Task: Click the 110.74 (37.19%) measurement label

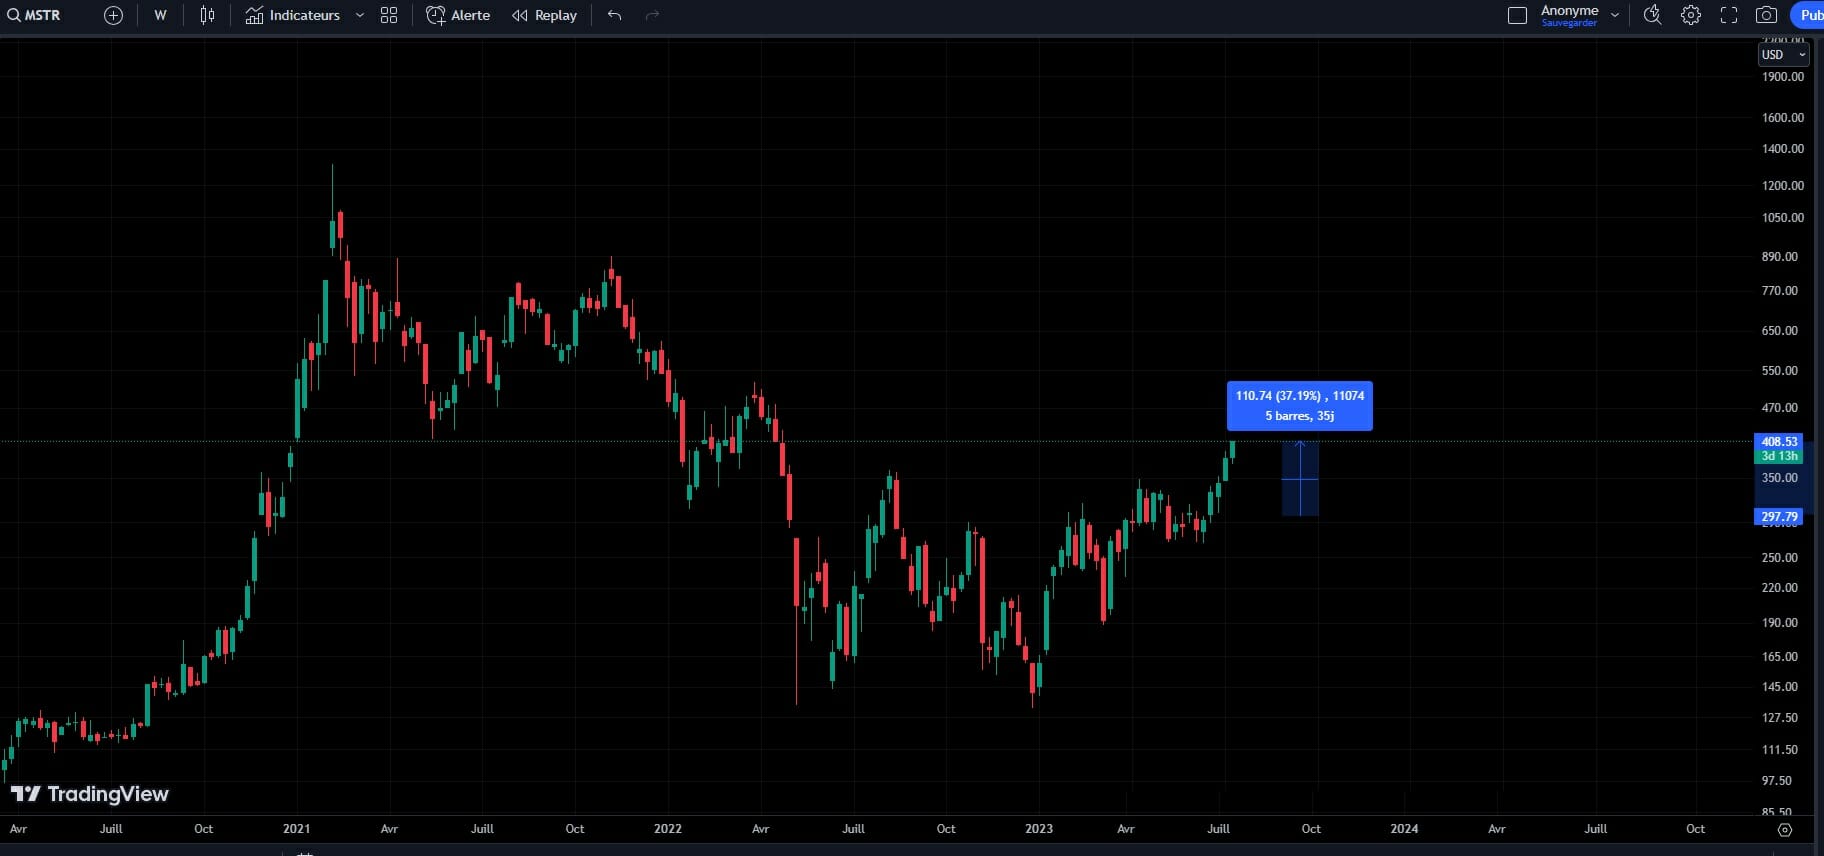Action: [1300, 405]
